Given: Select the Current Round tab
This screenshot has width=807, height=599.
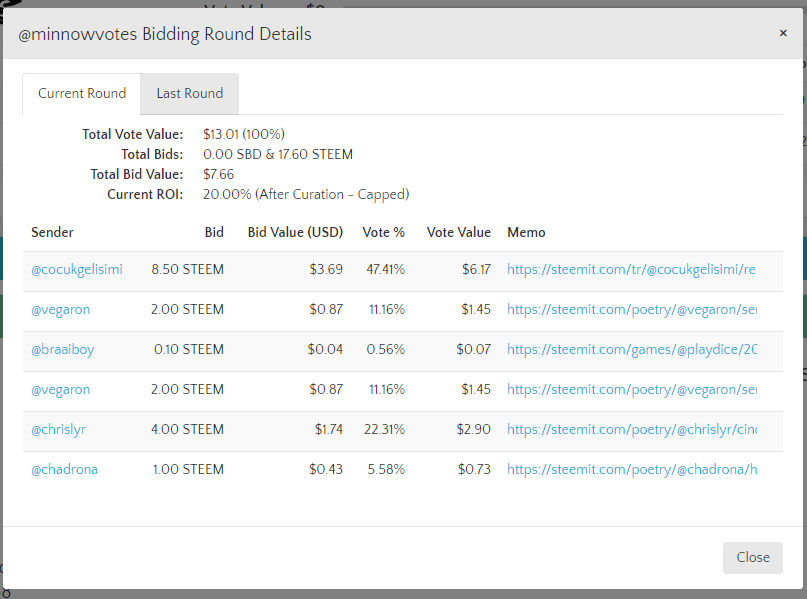Looking at the screenshot, I should tap(82, 94).
